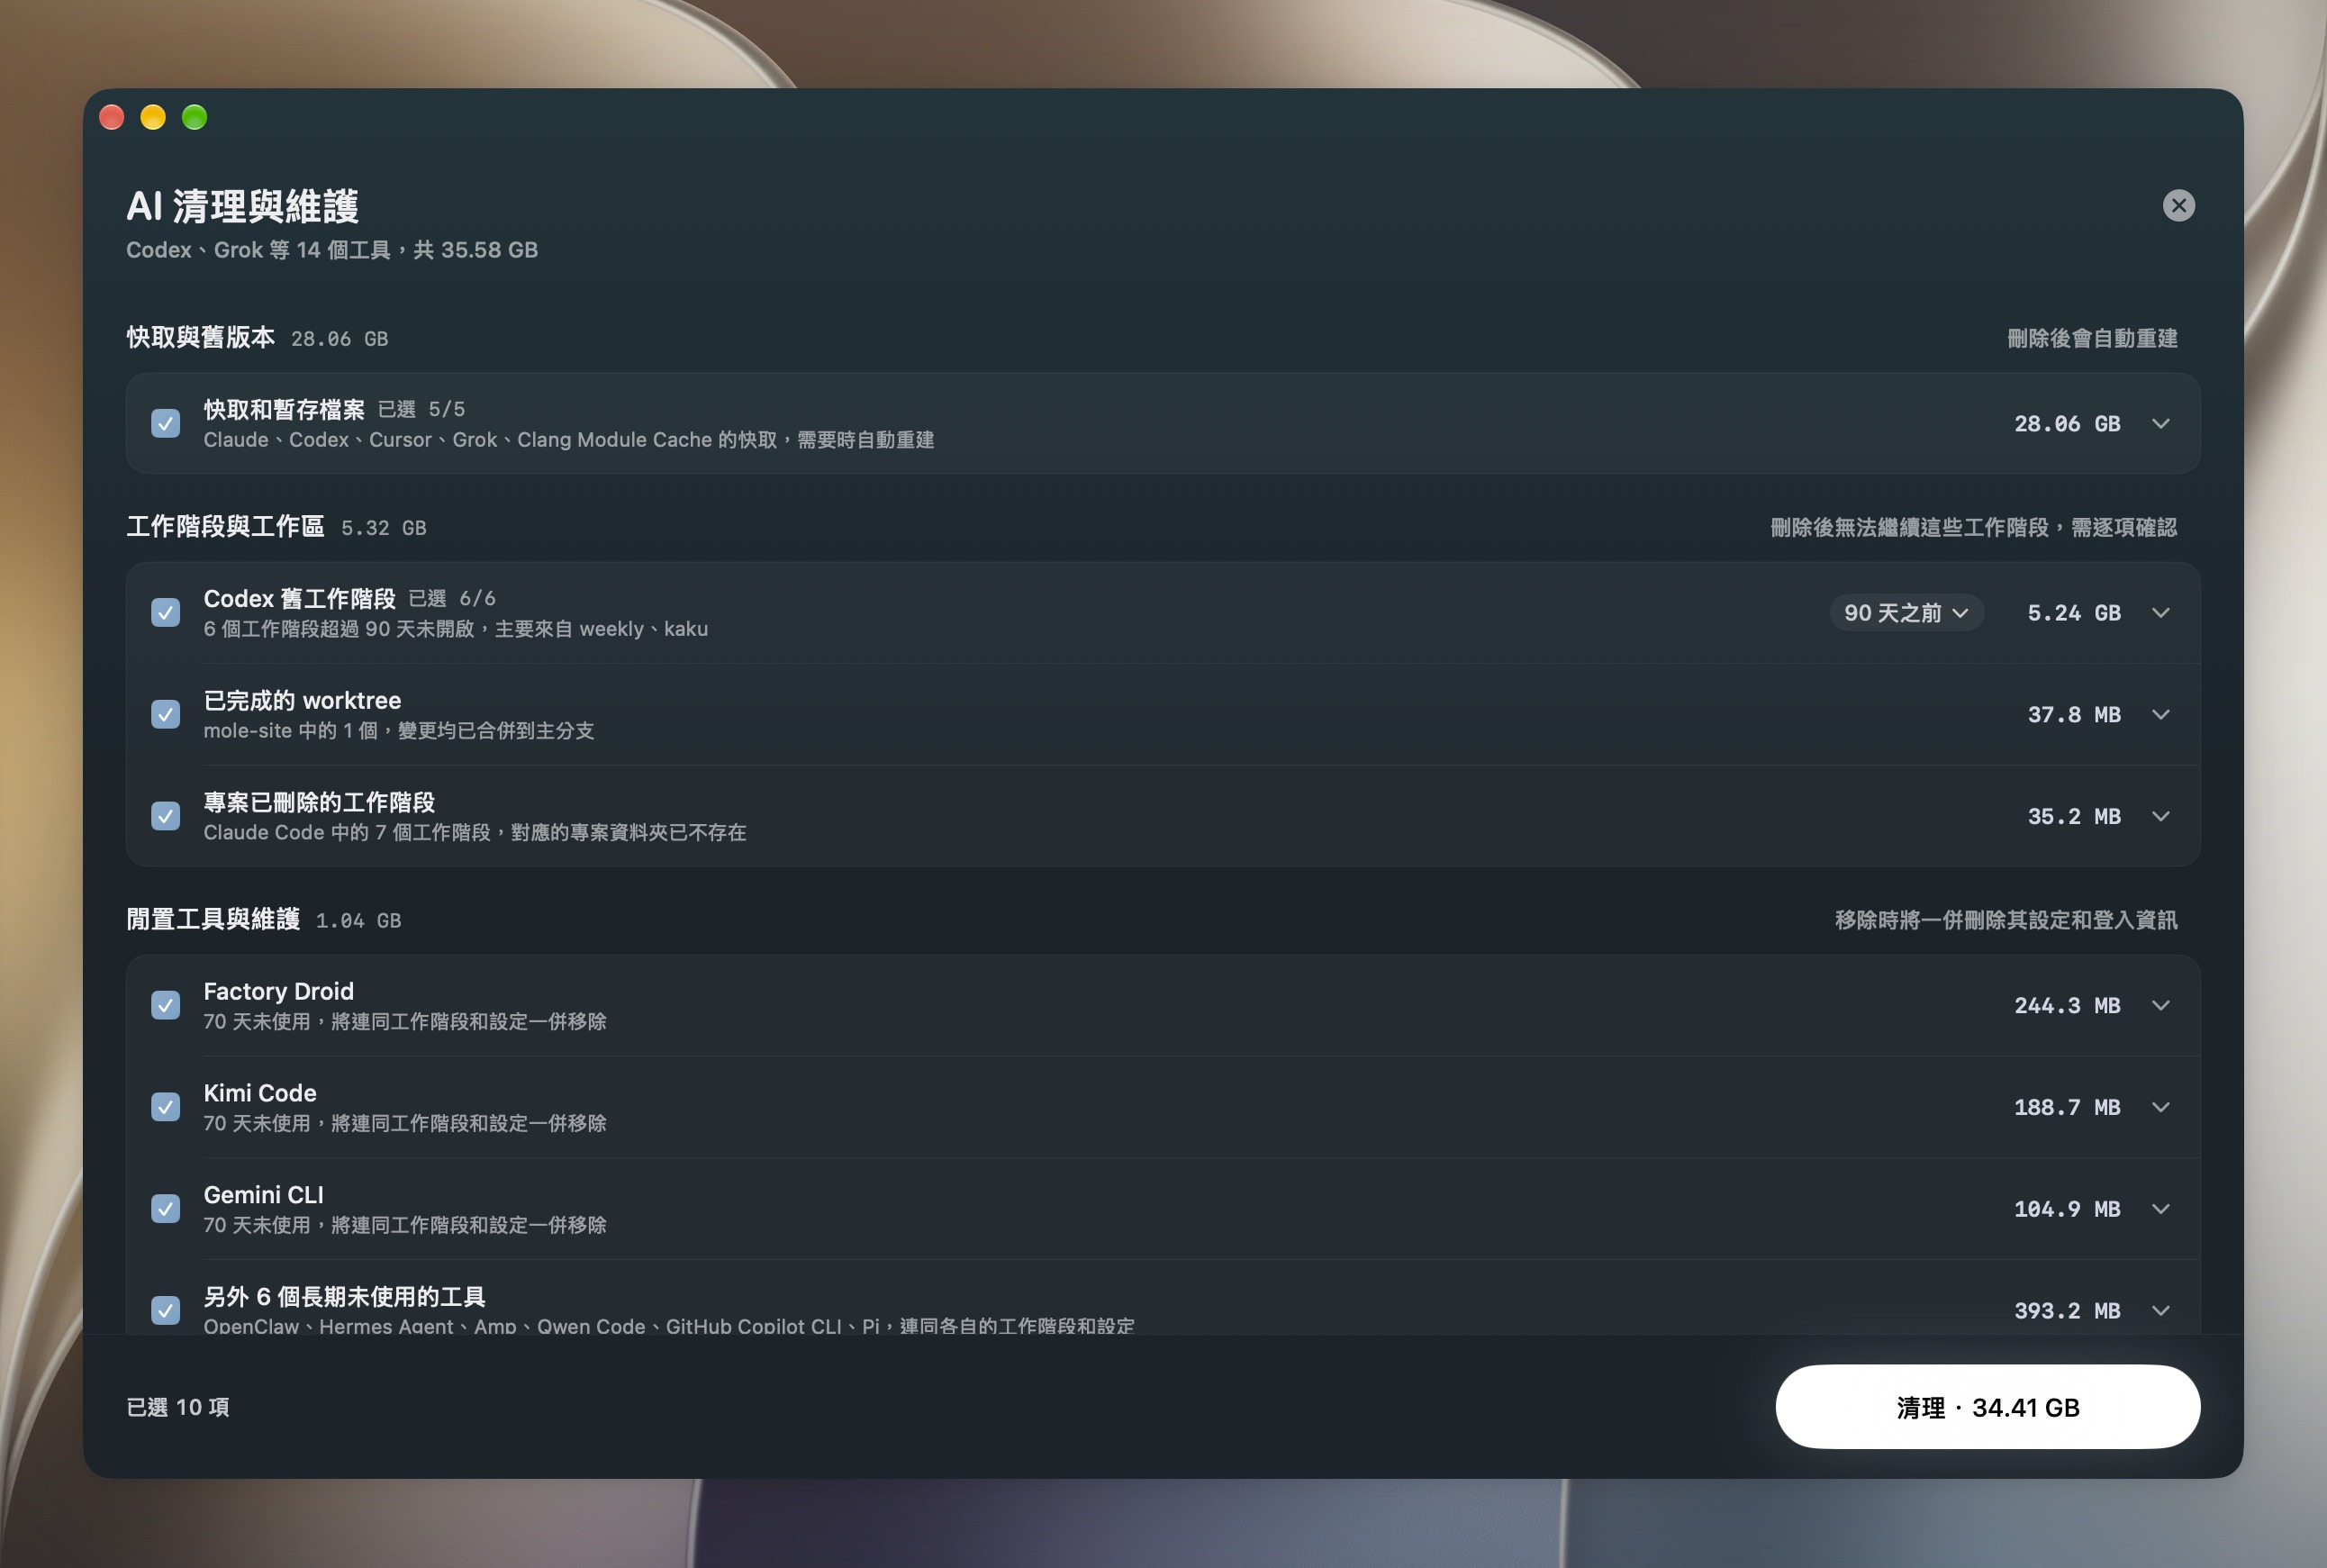Click the 244.3 MB size text
Viewport: 2327px width, 1568px height.
point(2066,1006)
